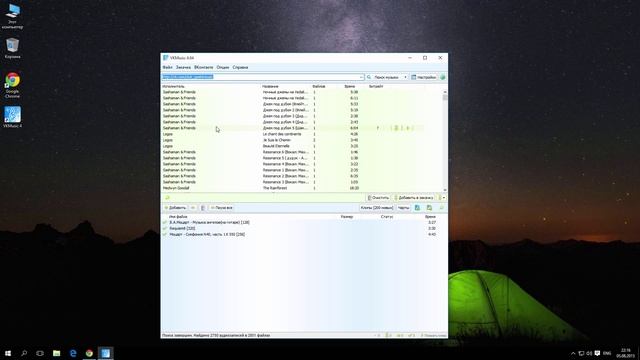The width and height of the screenshot is (640, 360).
Task: Open the Action Center tray icon
Action: tap(598, 353)
